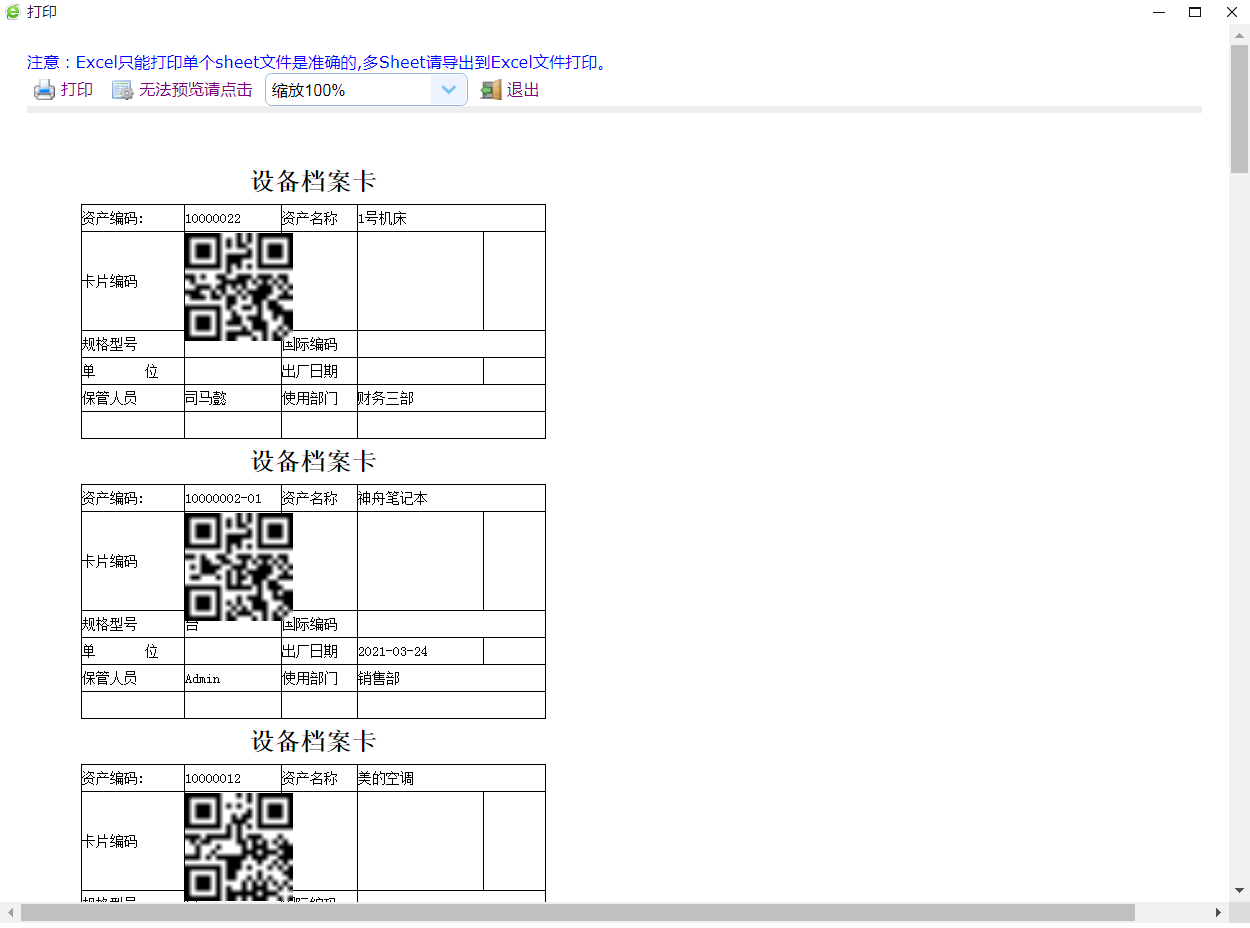Click the printer icon in the toolbar
The height and width of the screenshot is (928, 1250).
[x=44, y=90]
